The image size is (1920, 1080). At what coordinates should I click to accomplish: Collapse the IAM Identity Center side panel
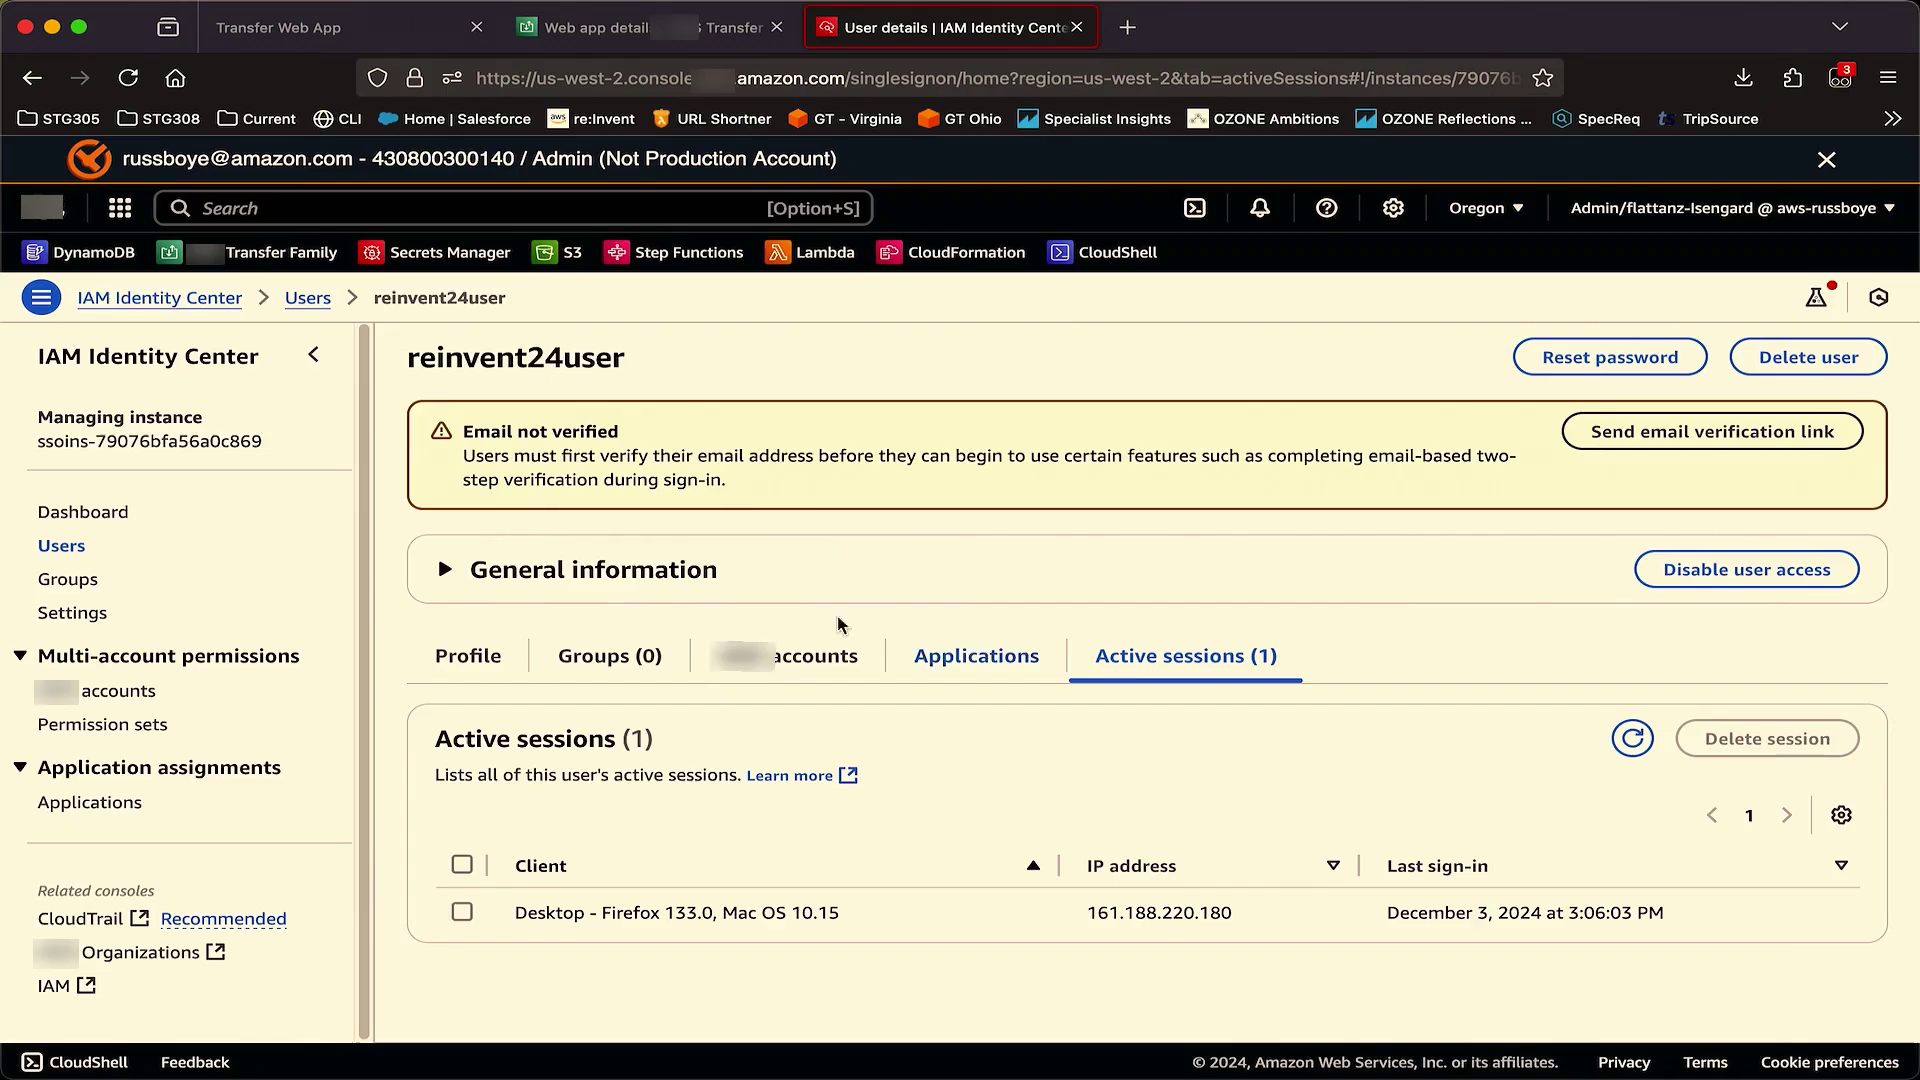pyautogui.click(x=313, y=355)
